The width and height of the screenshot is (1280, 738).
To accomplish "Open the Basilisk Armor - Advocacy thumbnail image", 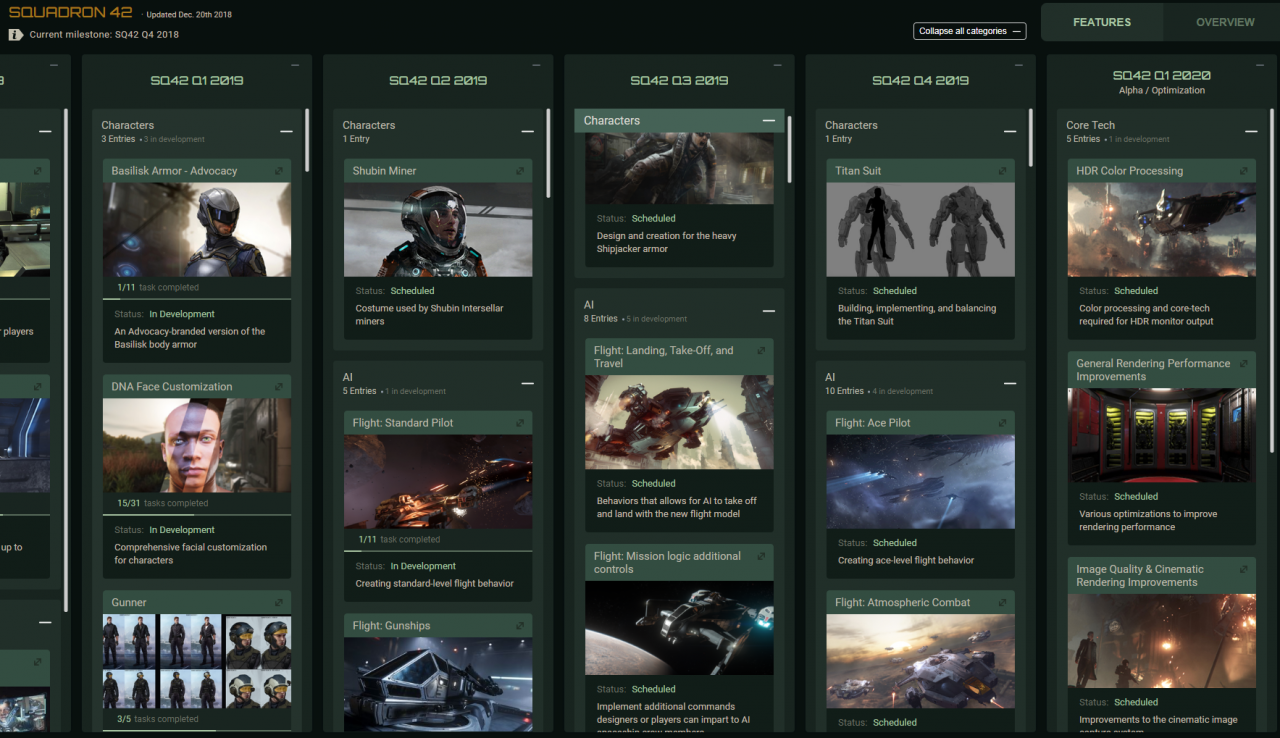I will click(197, 229).
